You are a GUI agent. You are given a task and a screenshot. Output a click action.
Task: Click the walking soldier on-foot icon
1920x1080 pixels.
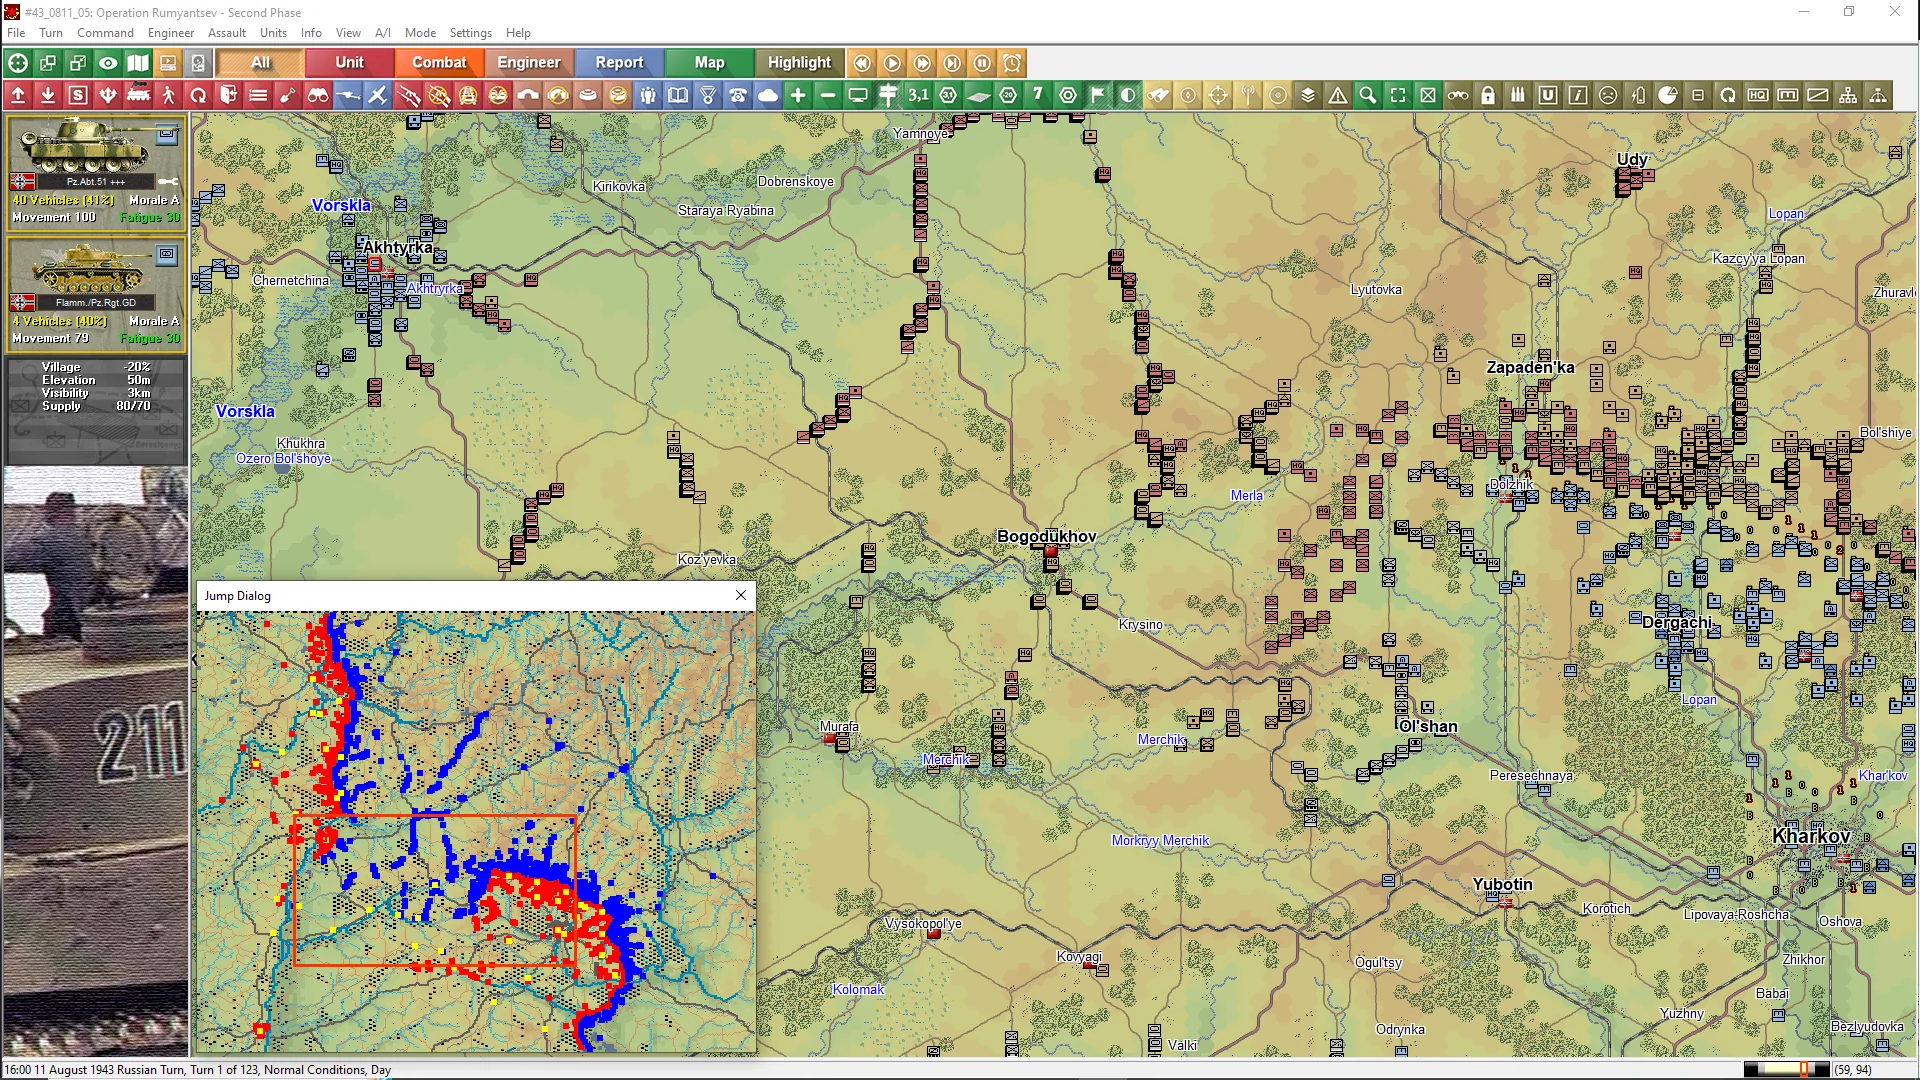[x=168, y=96]
